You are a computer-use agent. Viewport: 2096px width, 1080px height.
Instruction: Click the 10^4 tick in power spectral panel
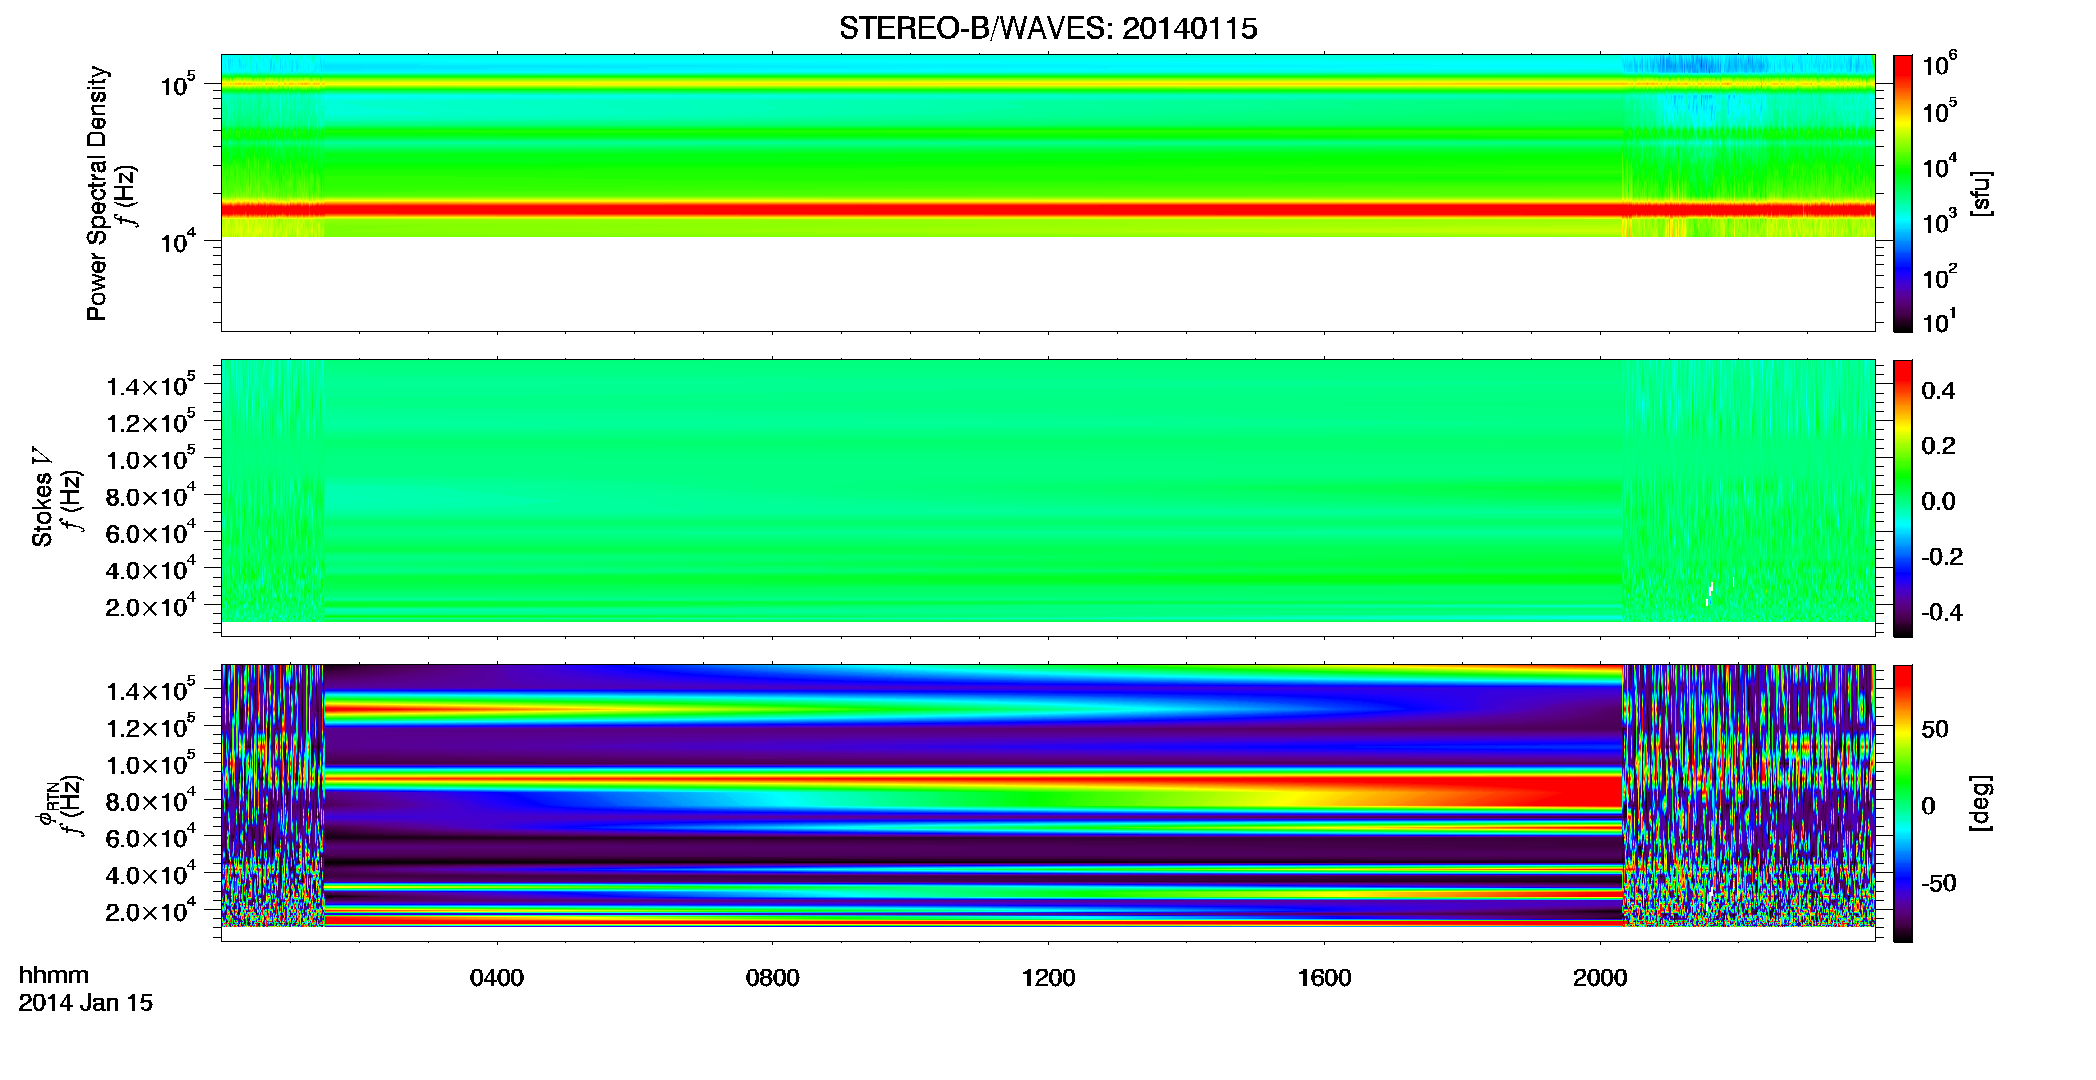tap(177, 241)
